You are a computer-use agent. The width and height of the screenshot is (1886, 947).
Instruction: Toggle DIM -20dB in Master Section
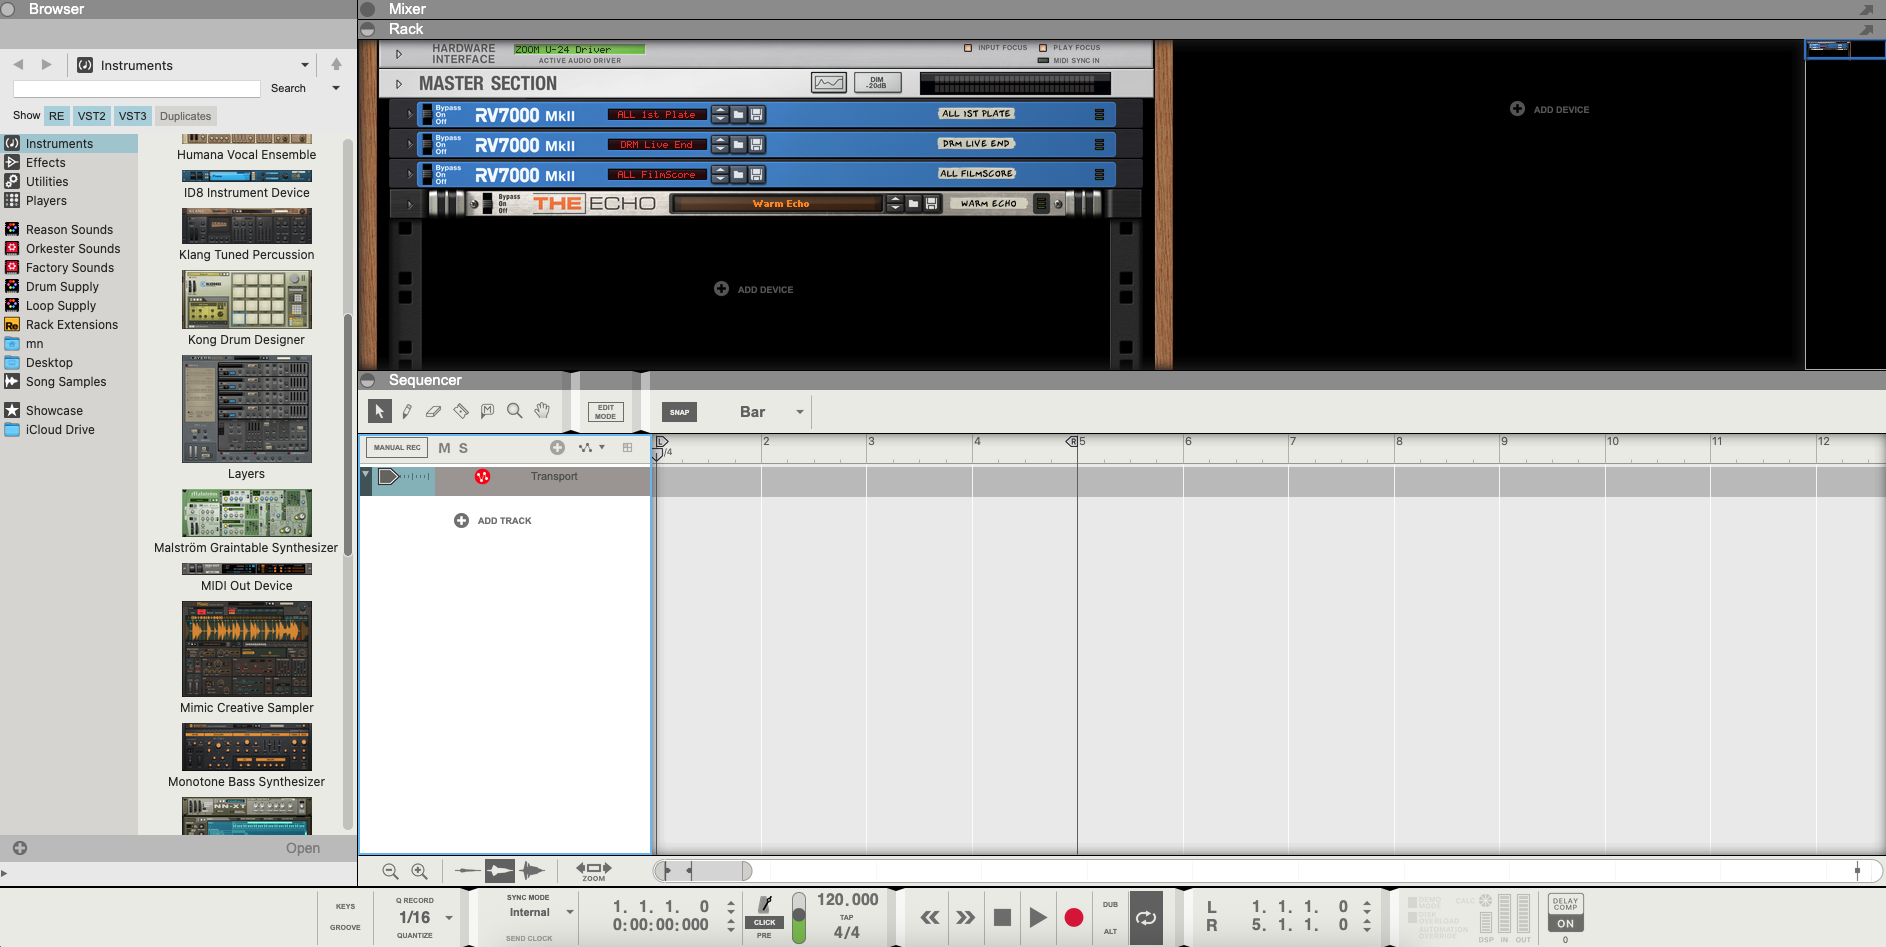point(877,83)
